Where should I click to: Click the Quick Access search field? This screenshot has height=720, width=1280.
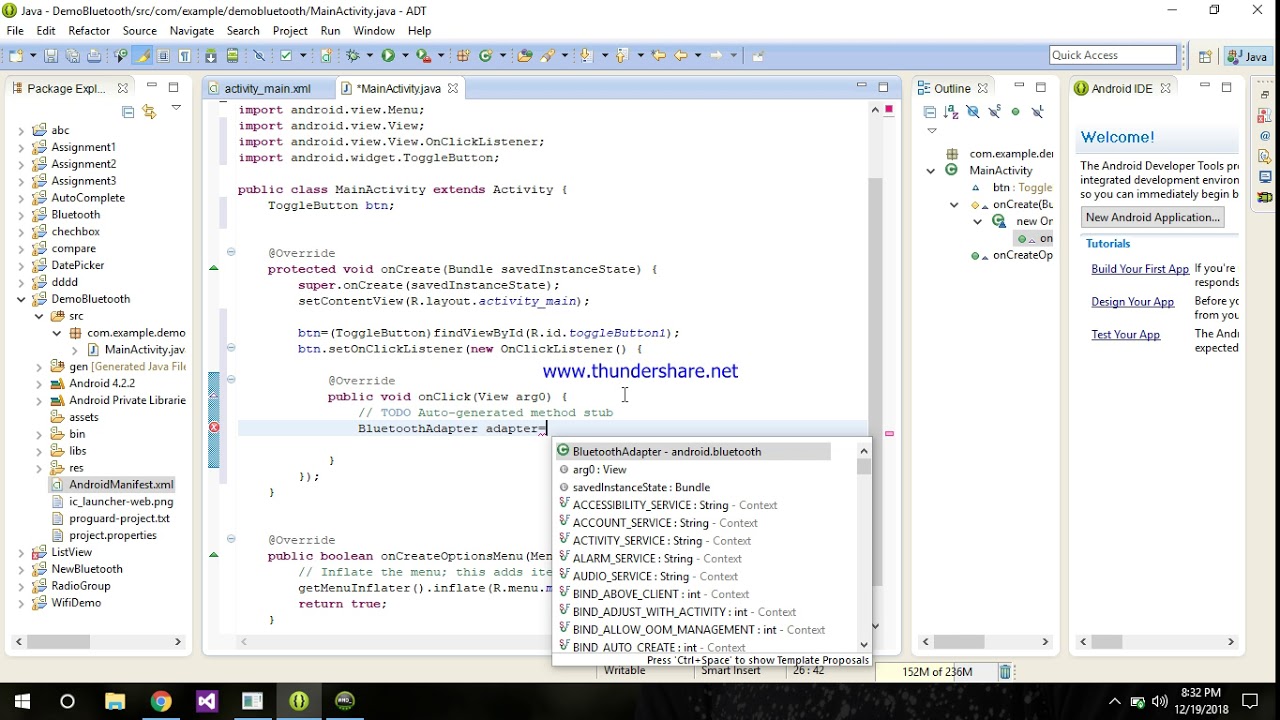tap(1113, 55)
